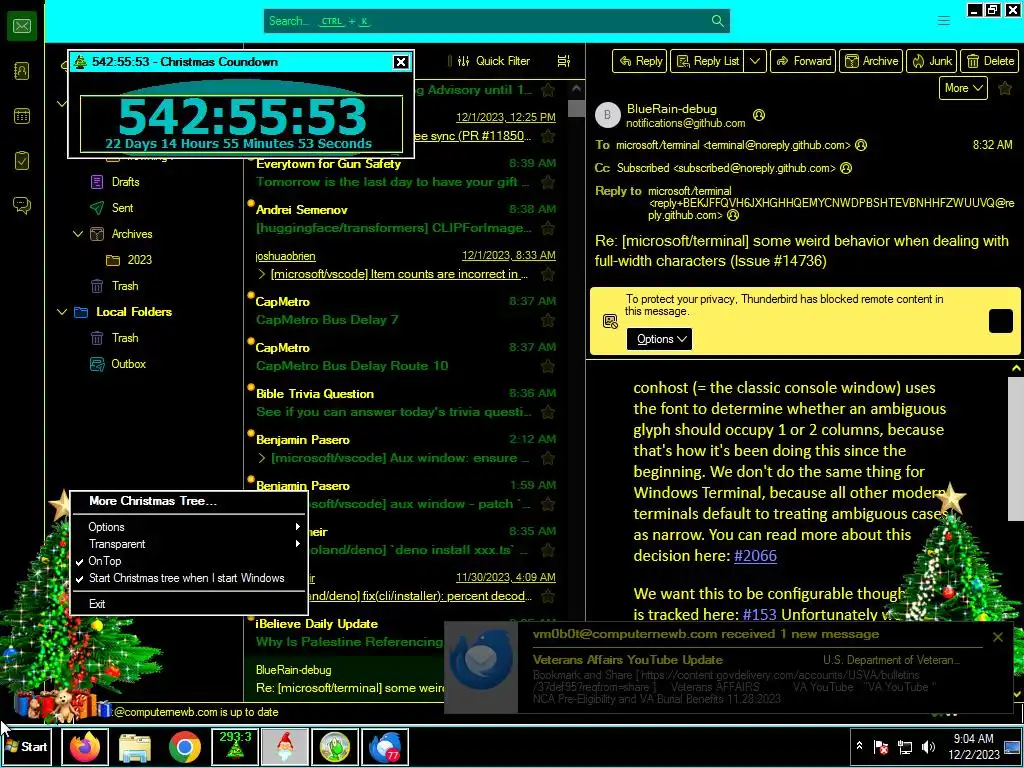Open the Reply List dropdown arrow
This screenshot has width=1024, height=768.
pos(755,61)
